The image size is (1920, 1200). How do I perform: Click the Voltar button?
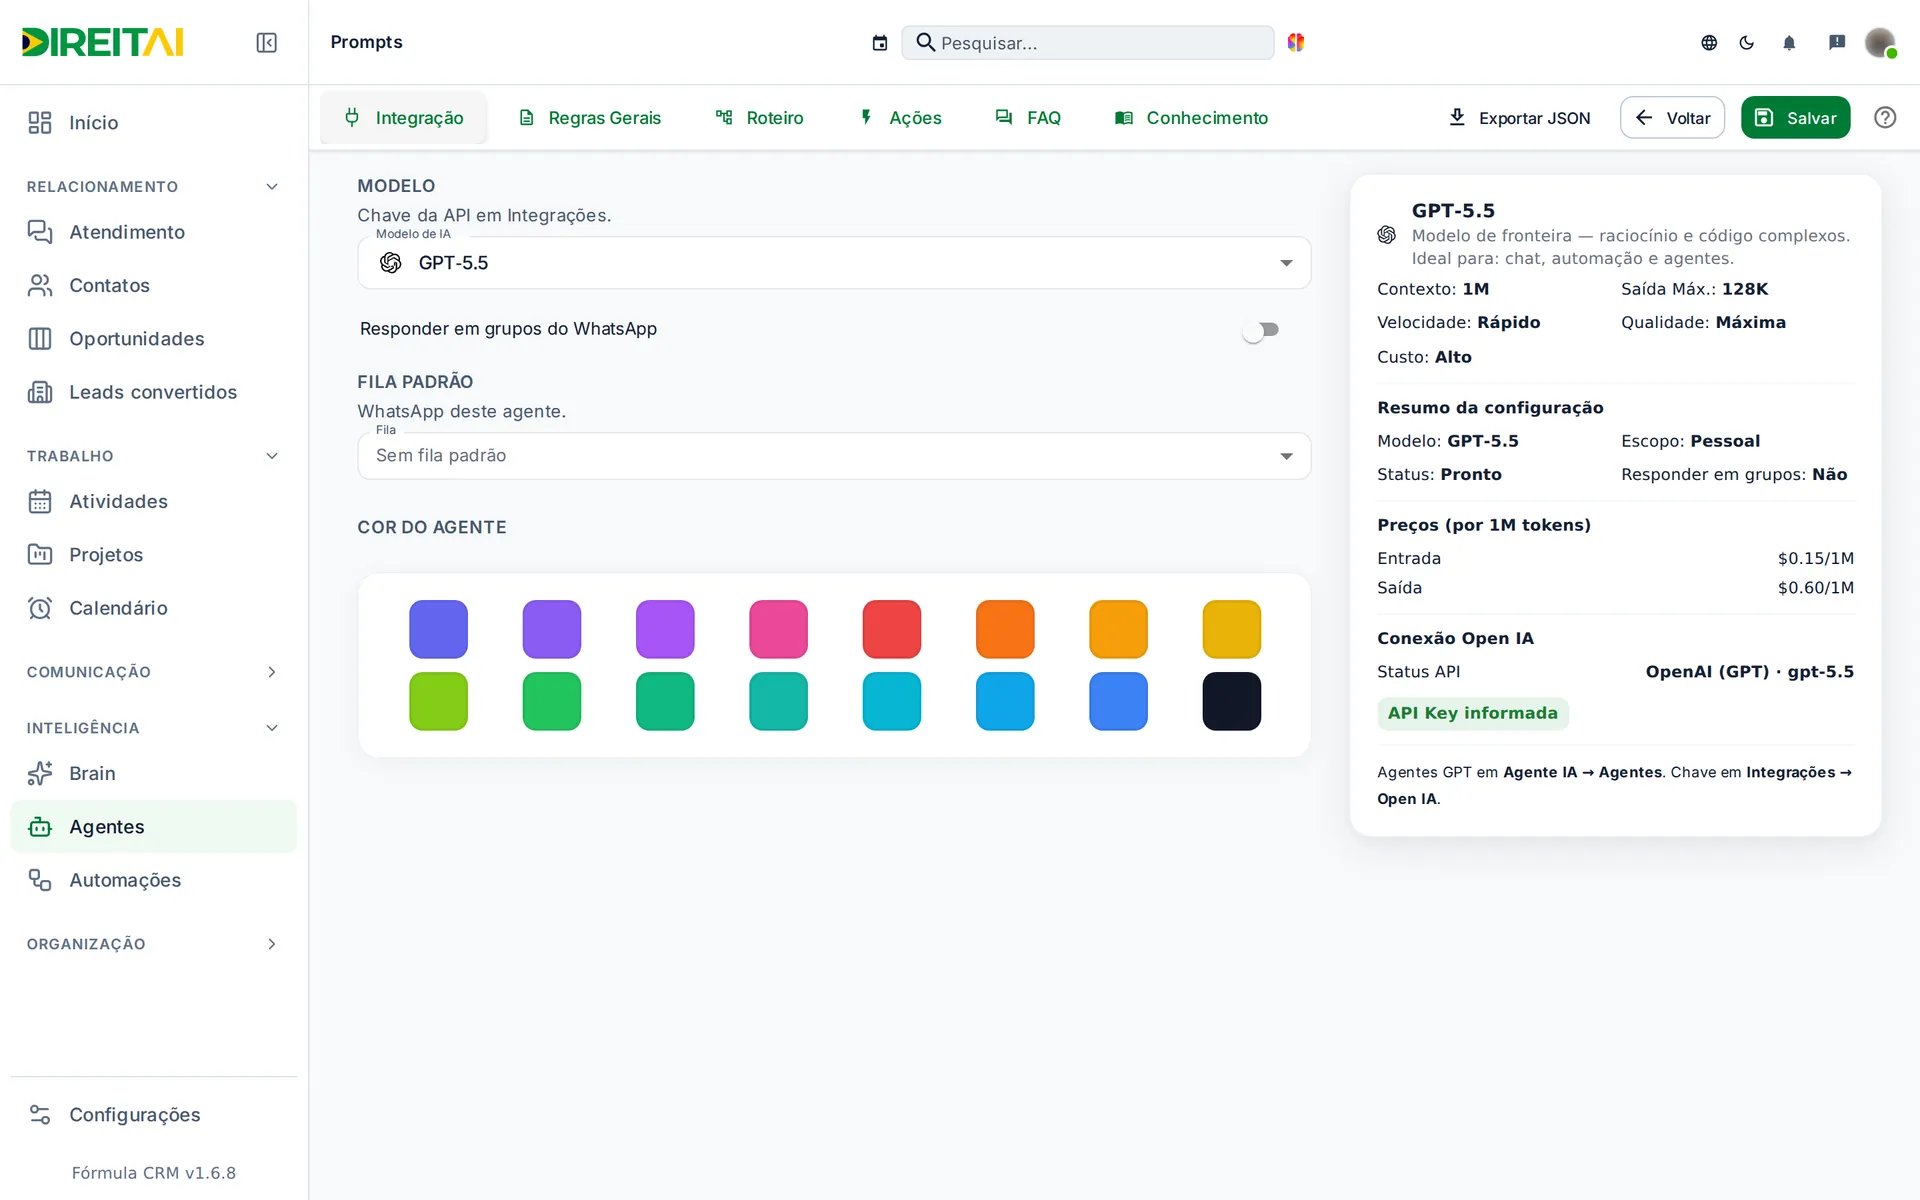(x=1672, y=117)
